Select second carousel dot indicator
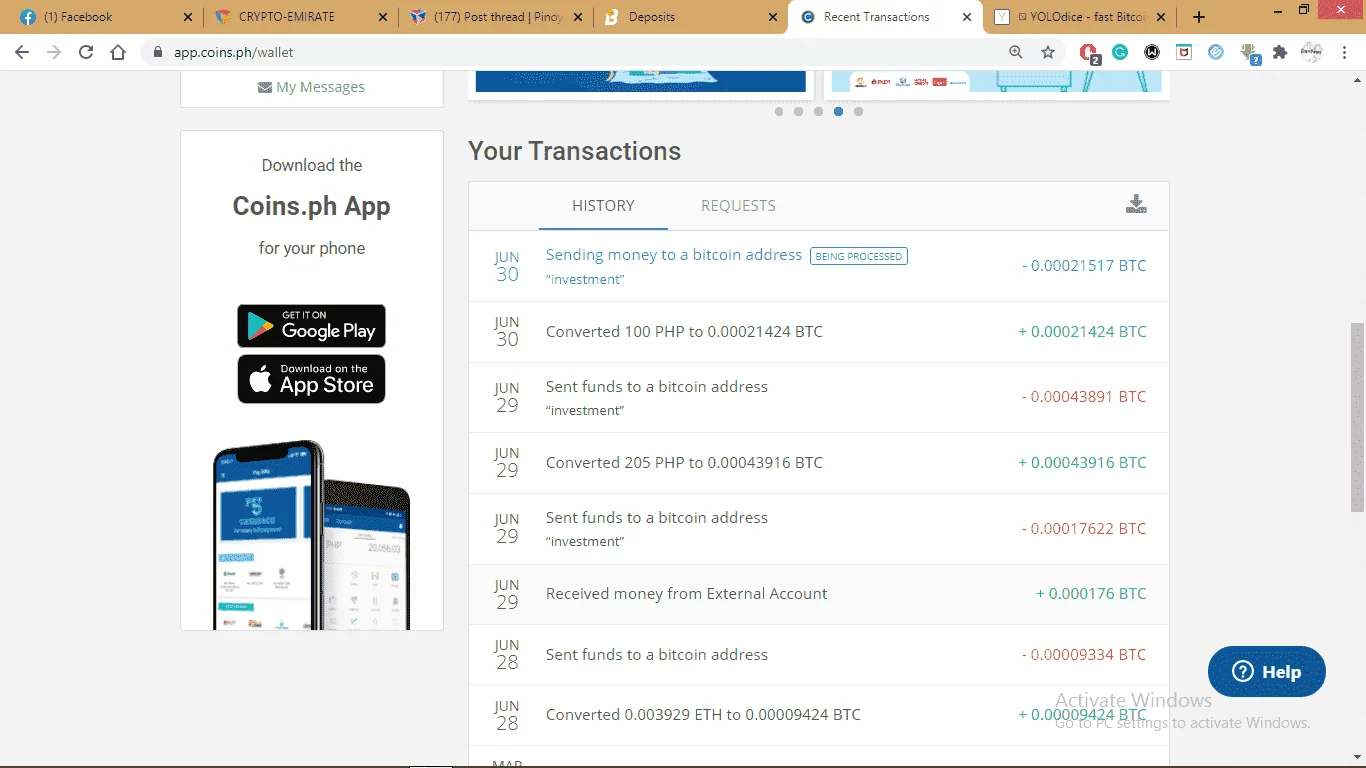Screen dimensions: 1366x768 click(798, 111)
